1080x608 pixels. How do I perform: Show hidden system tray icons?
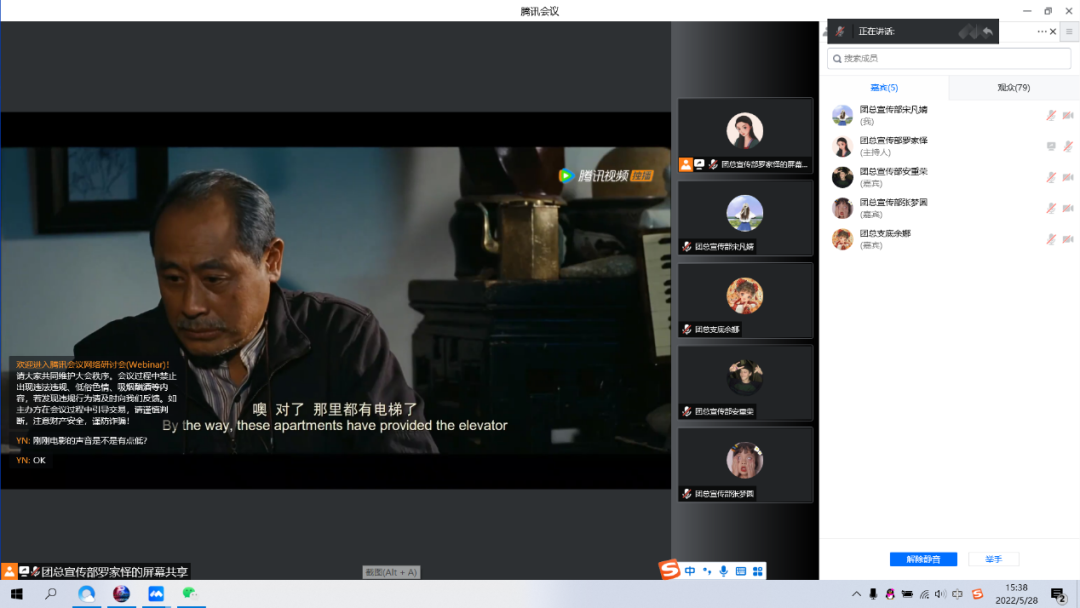(x=856, y=594)
